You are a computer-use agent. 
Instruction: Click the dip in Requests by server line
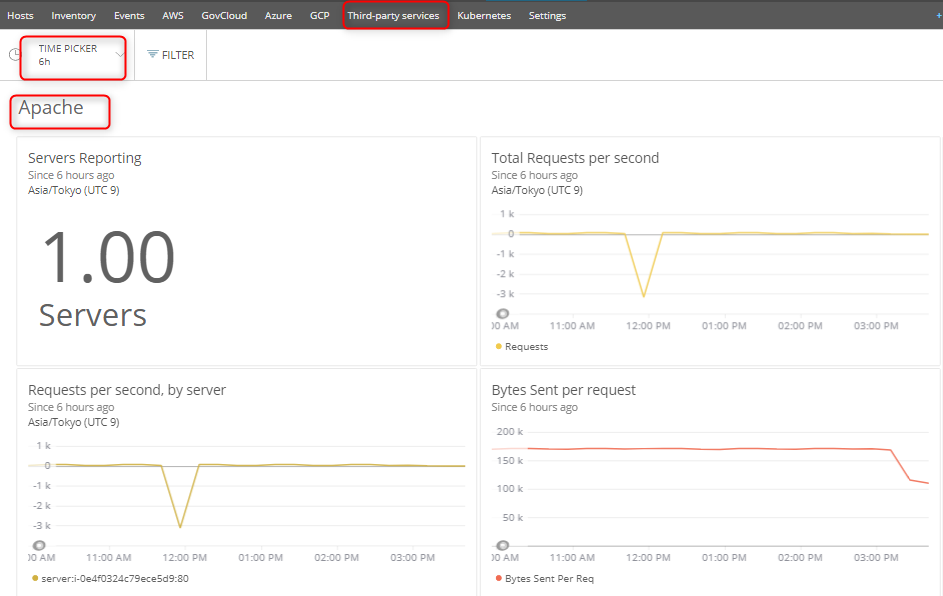pos(180,527)
